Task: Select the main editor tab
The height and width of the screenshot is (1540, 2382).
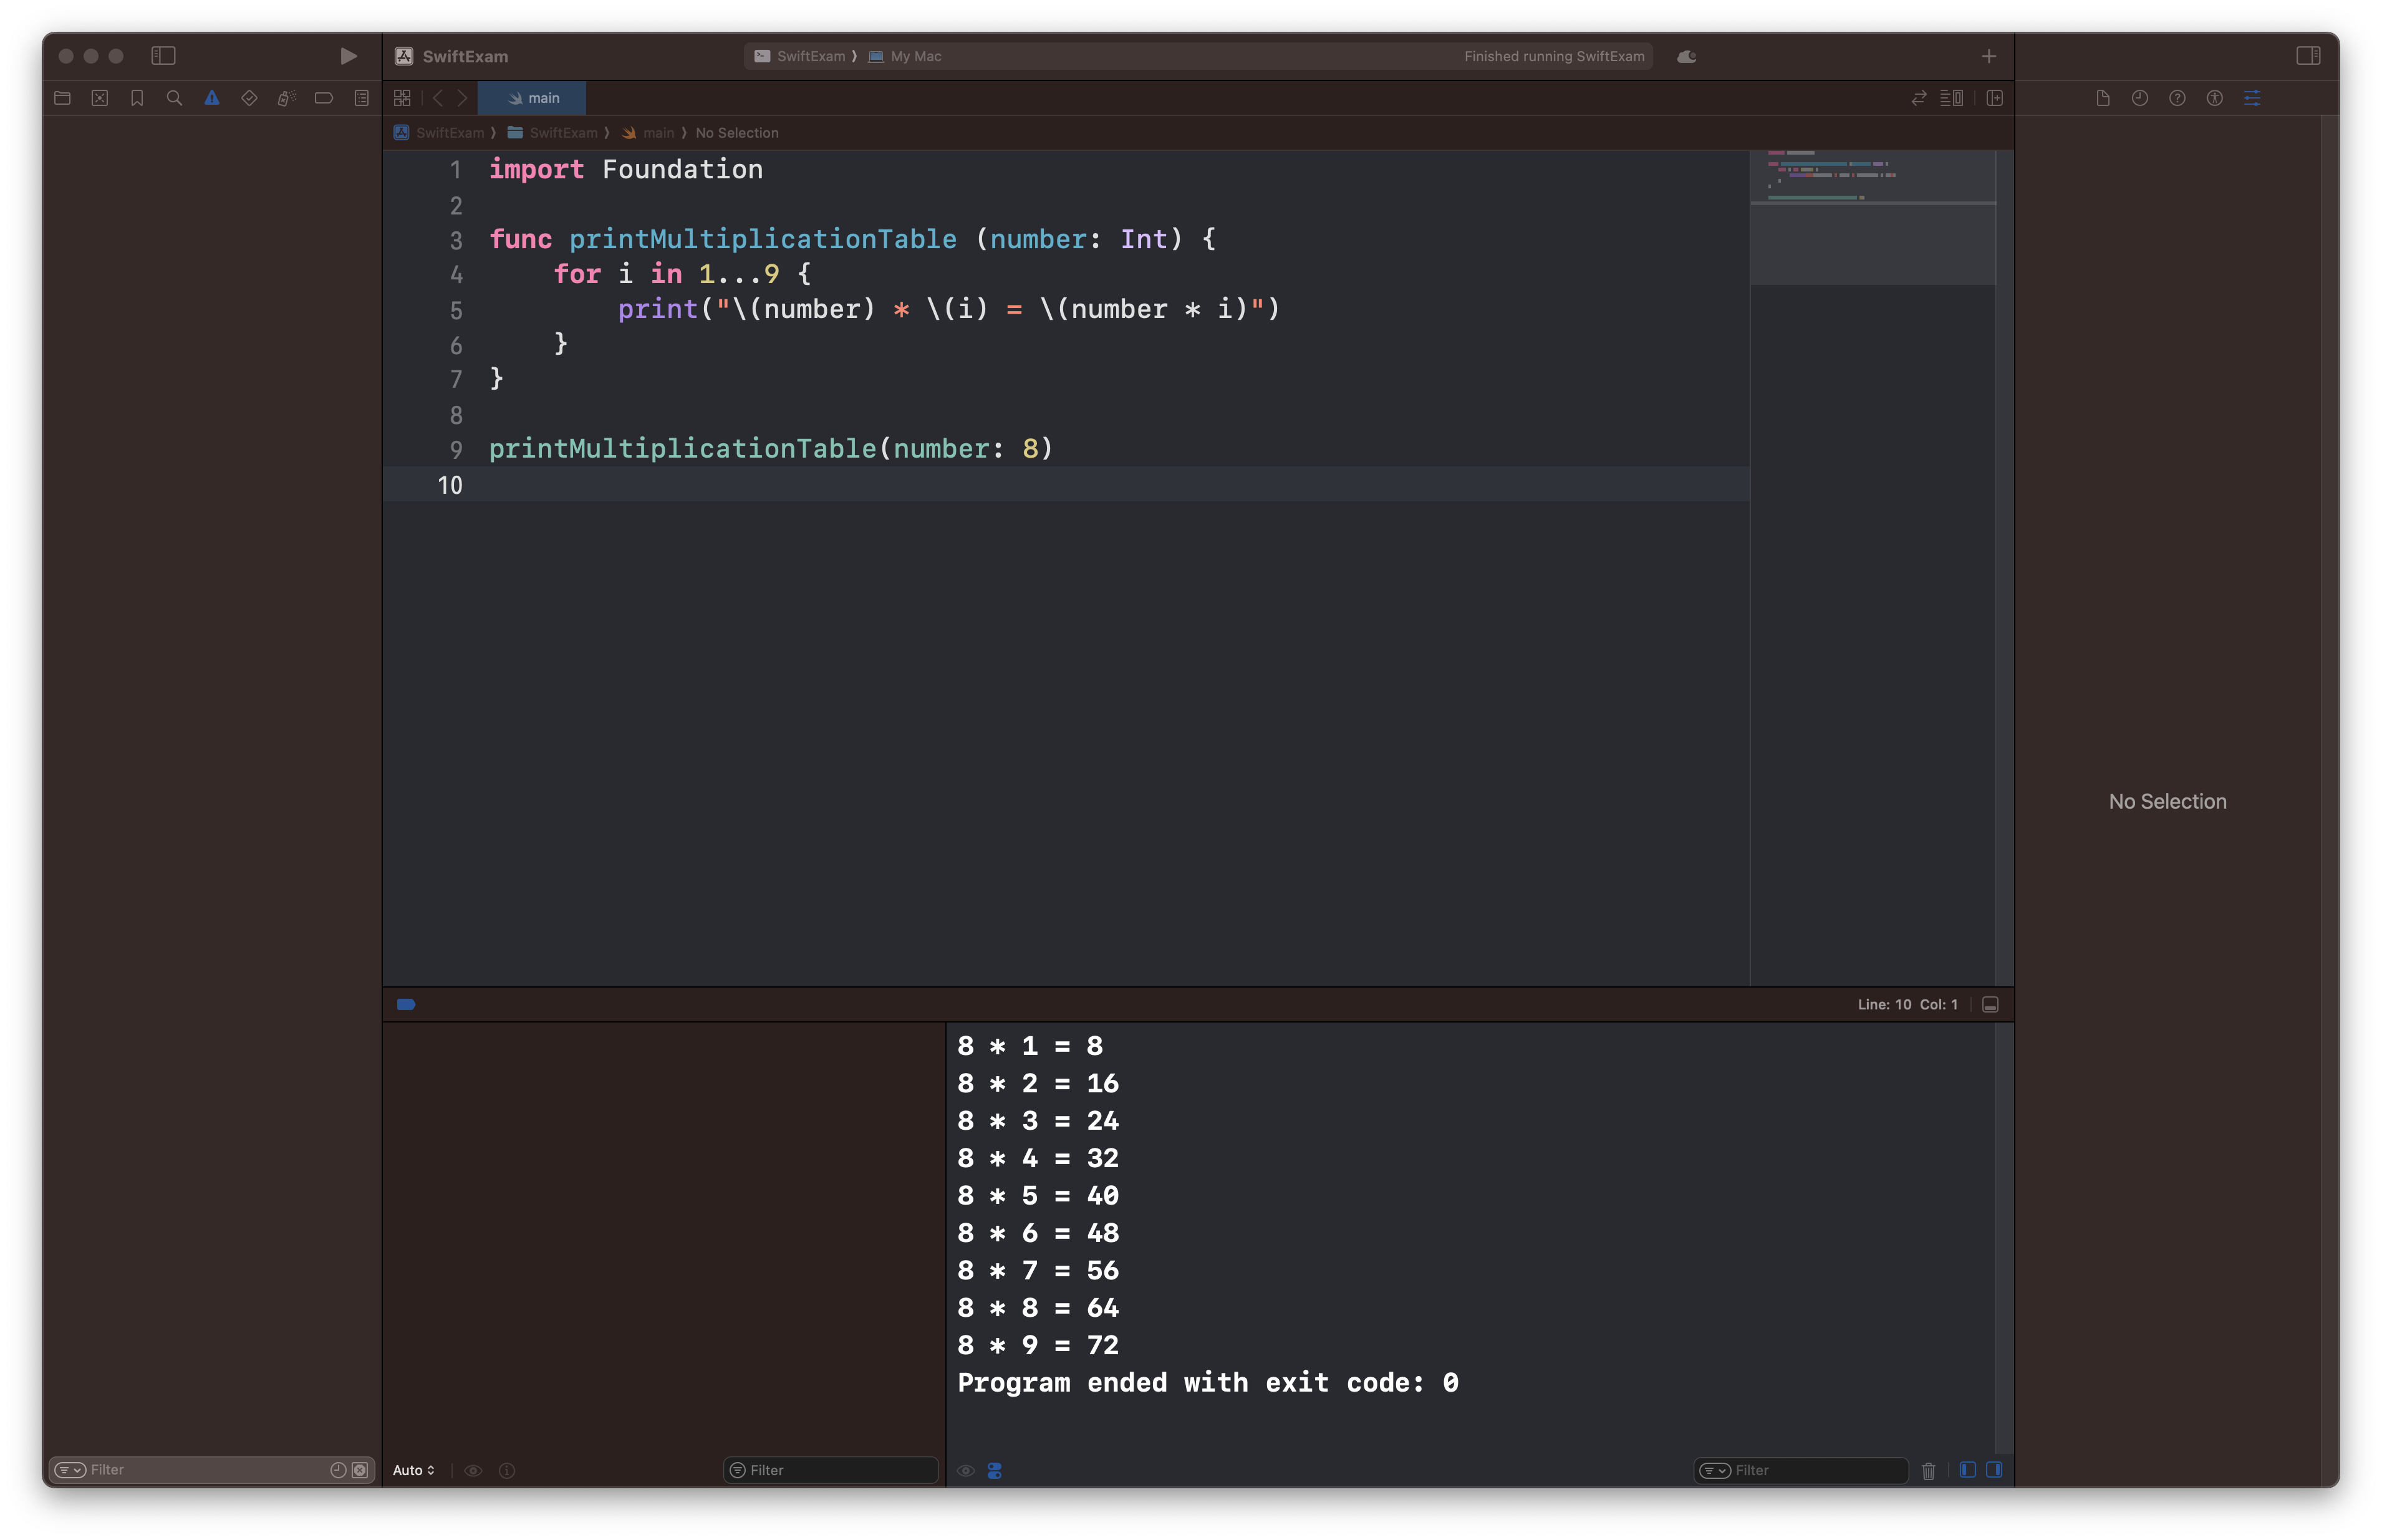Action: 532,98
